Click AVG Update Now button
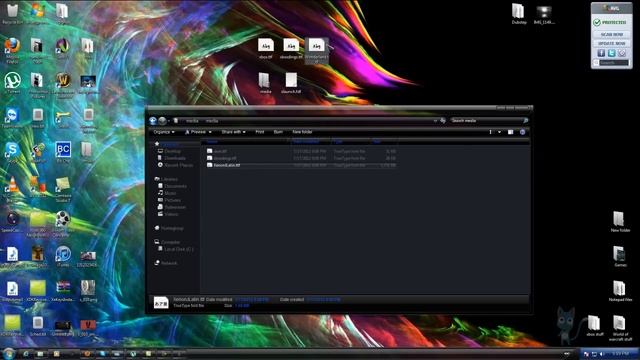The height and width of the screenshot is (360, 640). [611, 43]
